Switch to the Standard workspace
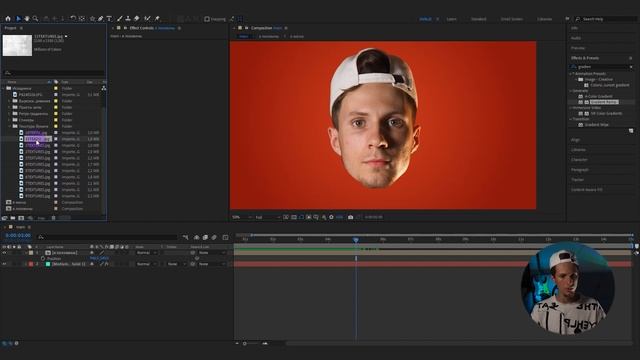 click(478, 19)
